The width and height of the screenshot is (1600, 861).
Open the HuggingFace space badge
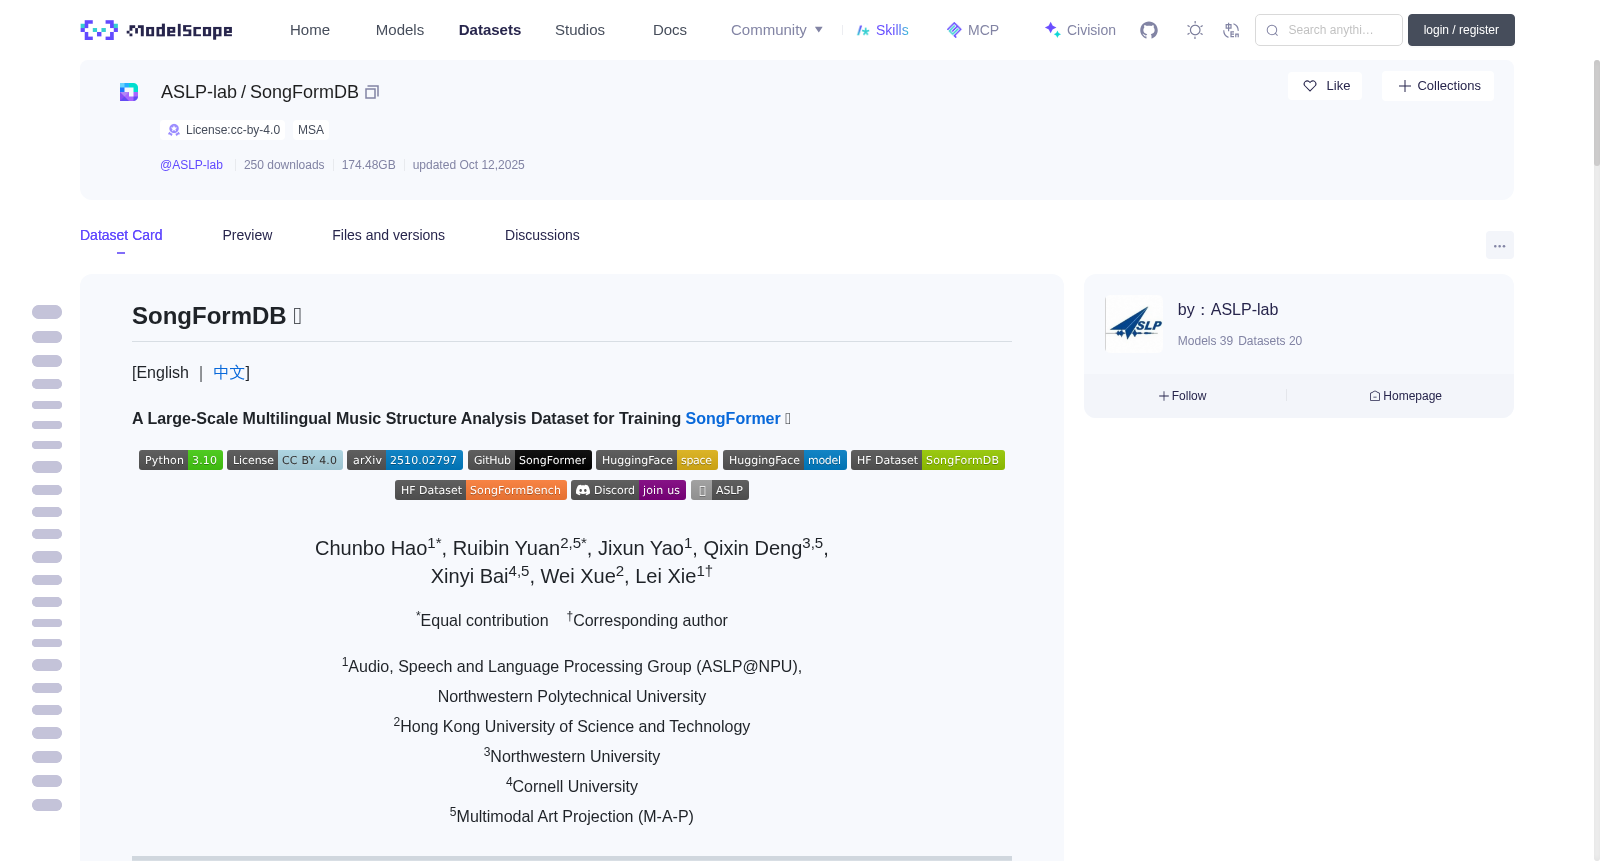(x=657, y=460)
